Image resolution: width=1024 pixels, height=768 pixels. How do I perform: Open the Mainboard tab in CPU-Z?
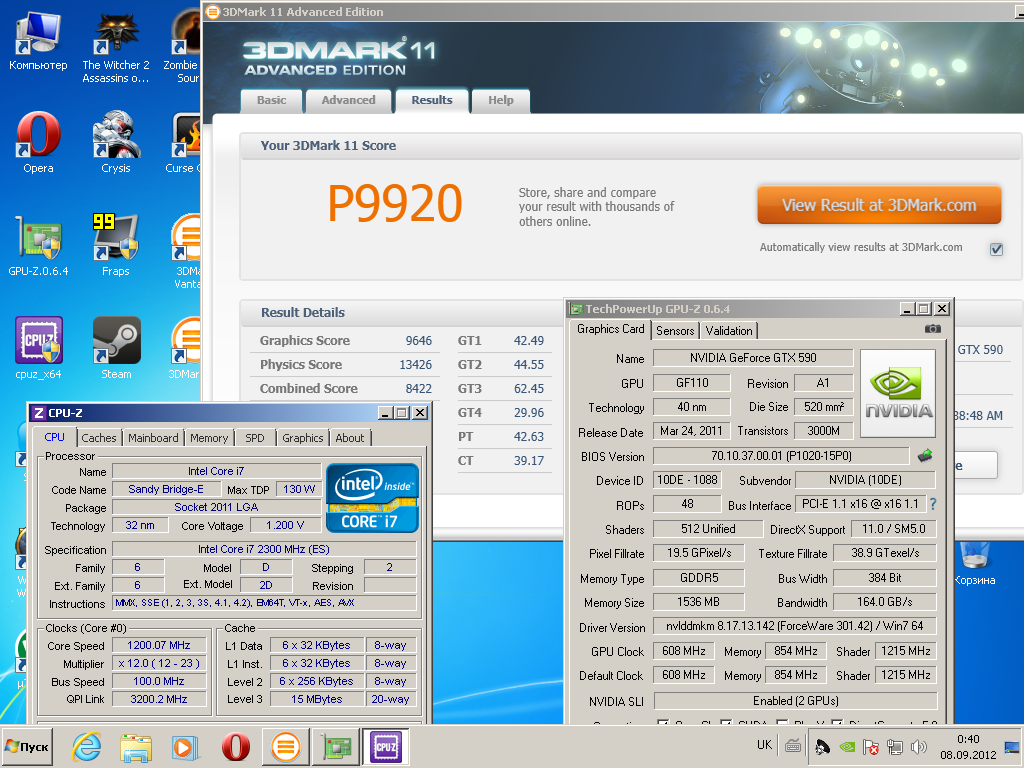coord(153,438)
